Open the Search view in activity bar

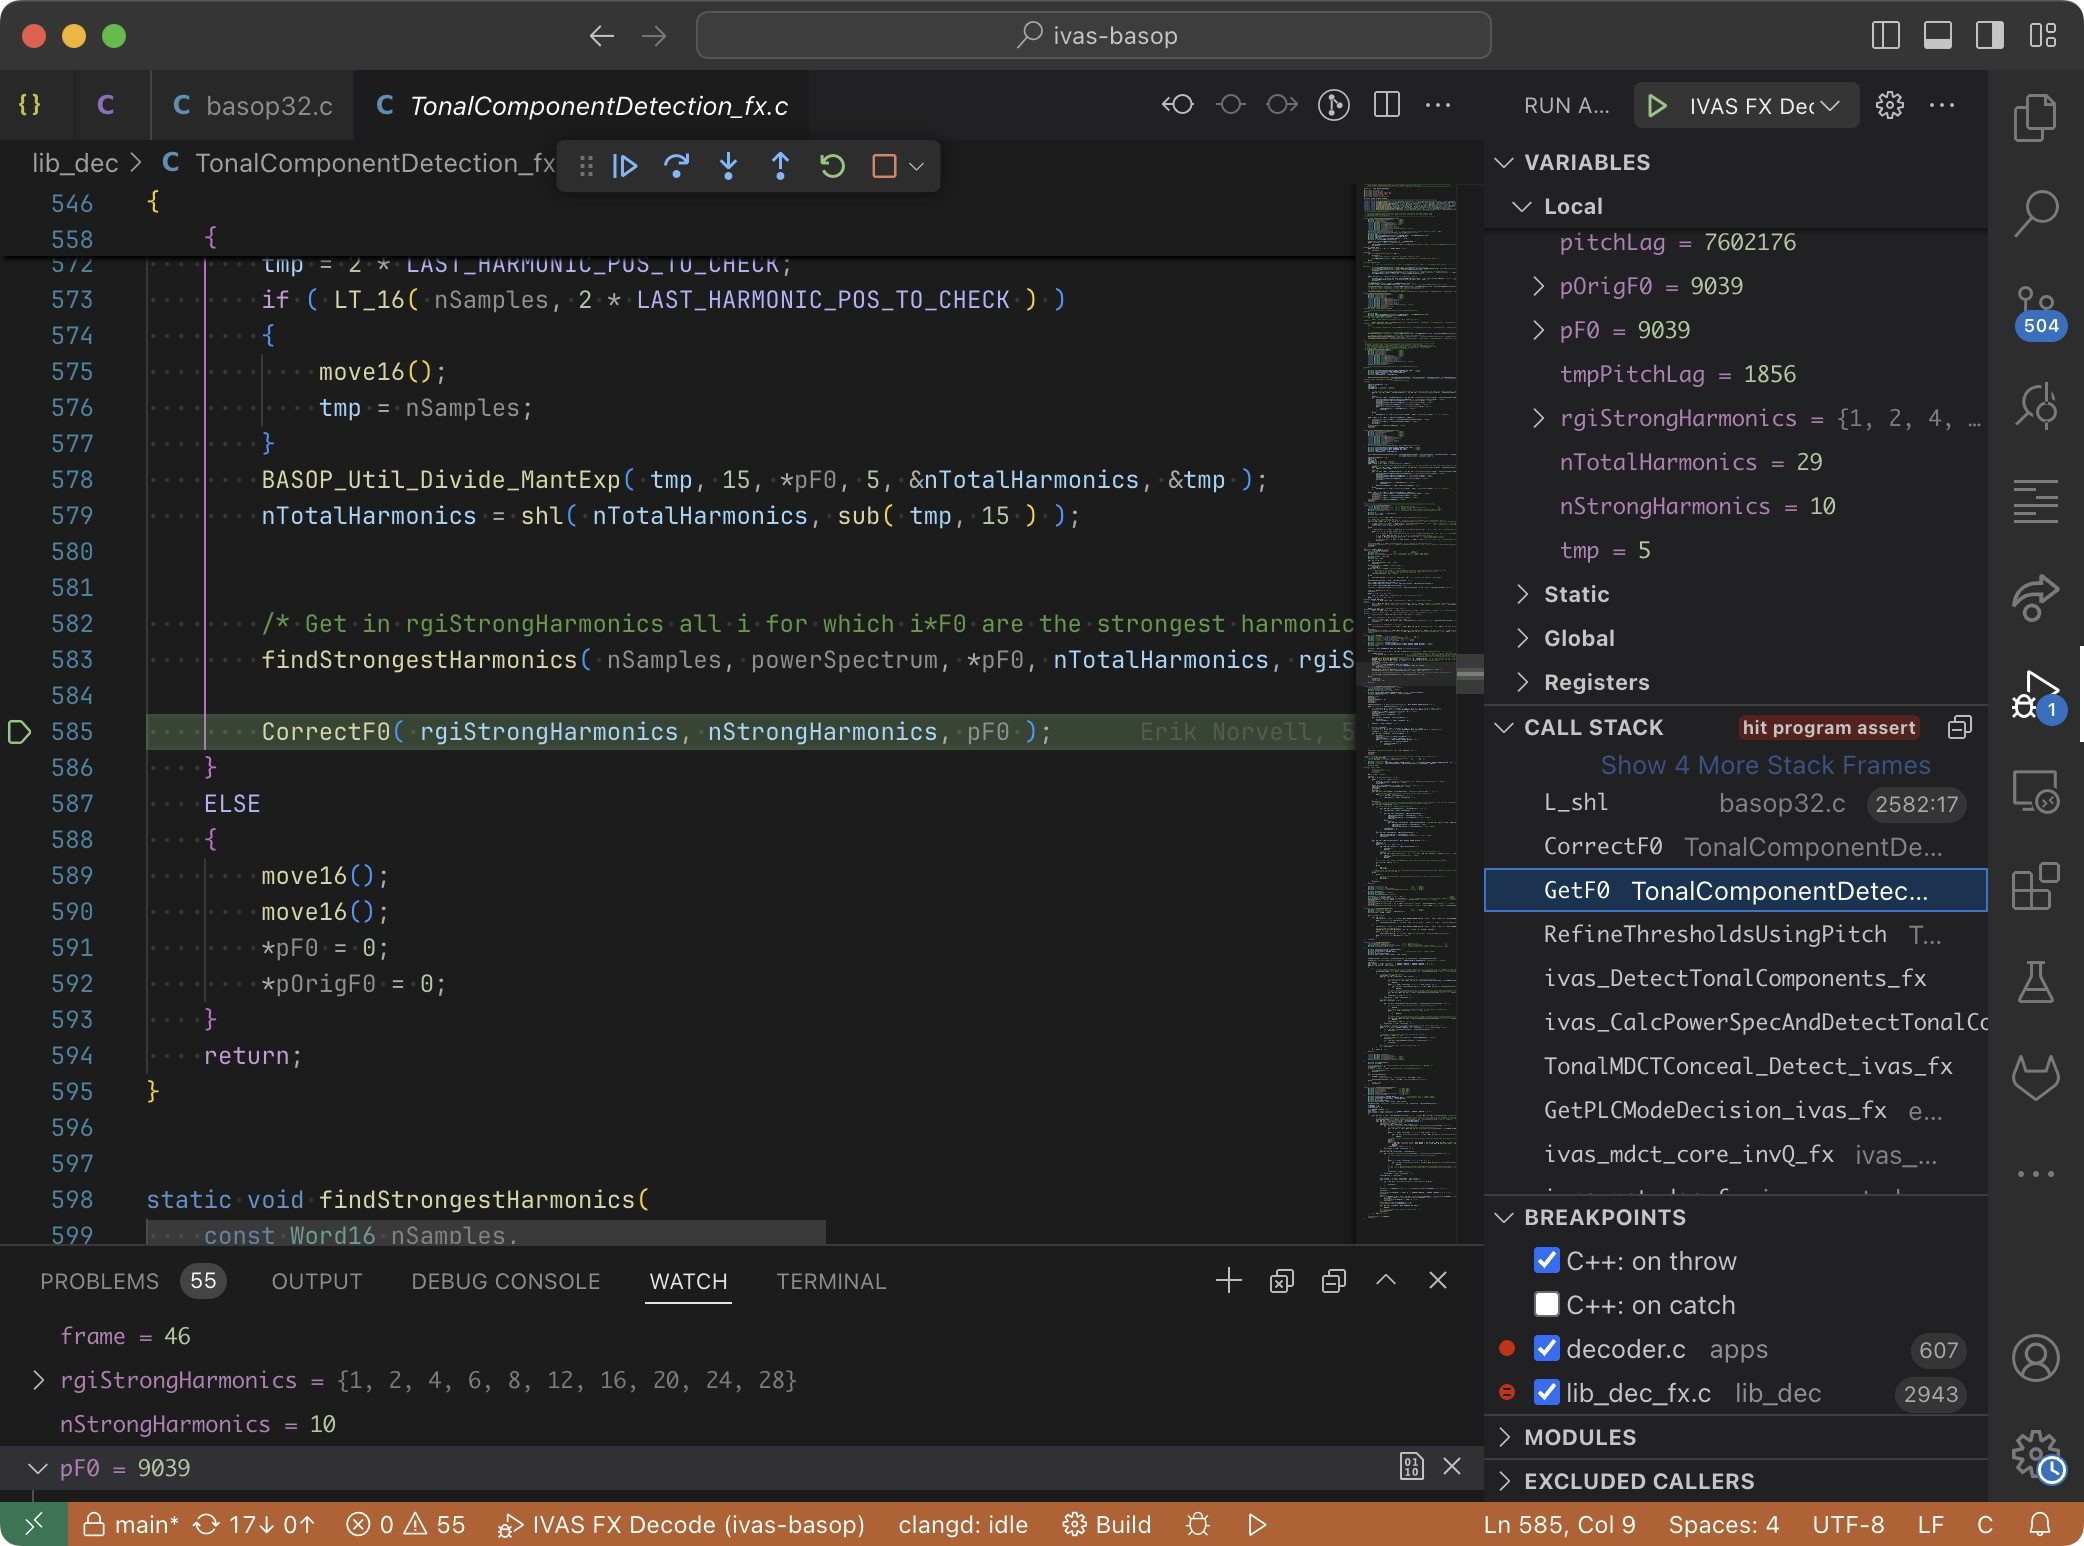coord(2035,214)
